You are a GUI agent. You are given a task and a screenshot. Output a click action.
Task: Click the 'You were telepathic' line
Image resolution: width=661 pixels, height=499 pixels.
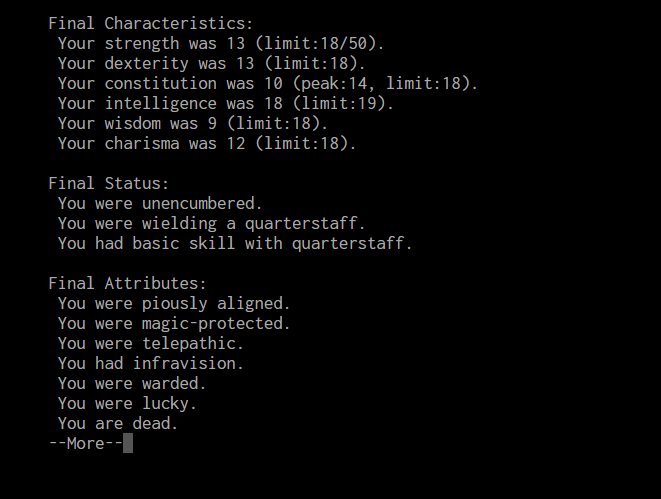(x=151, y=343)
